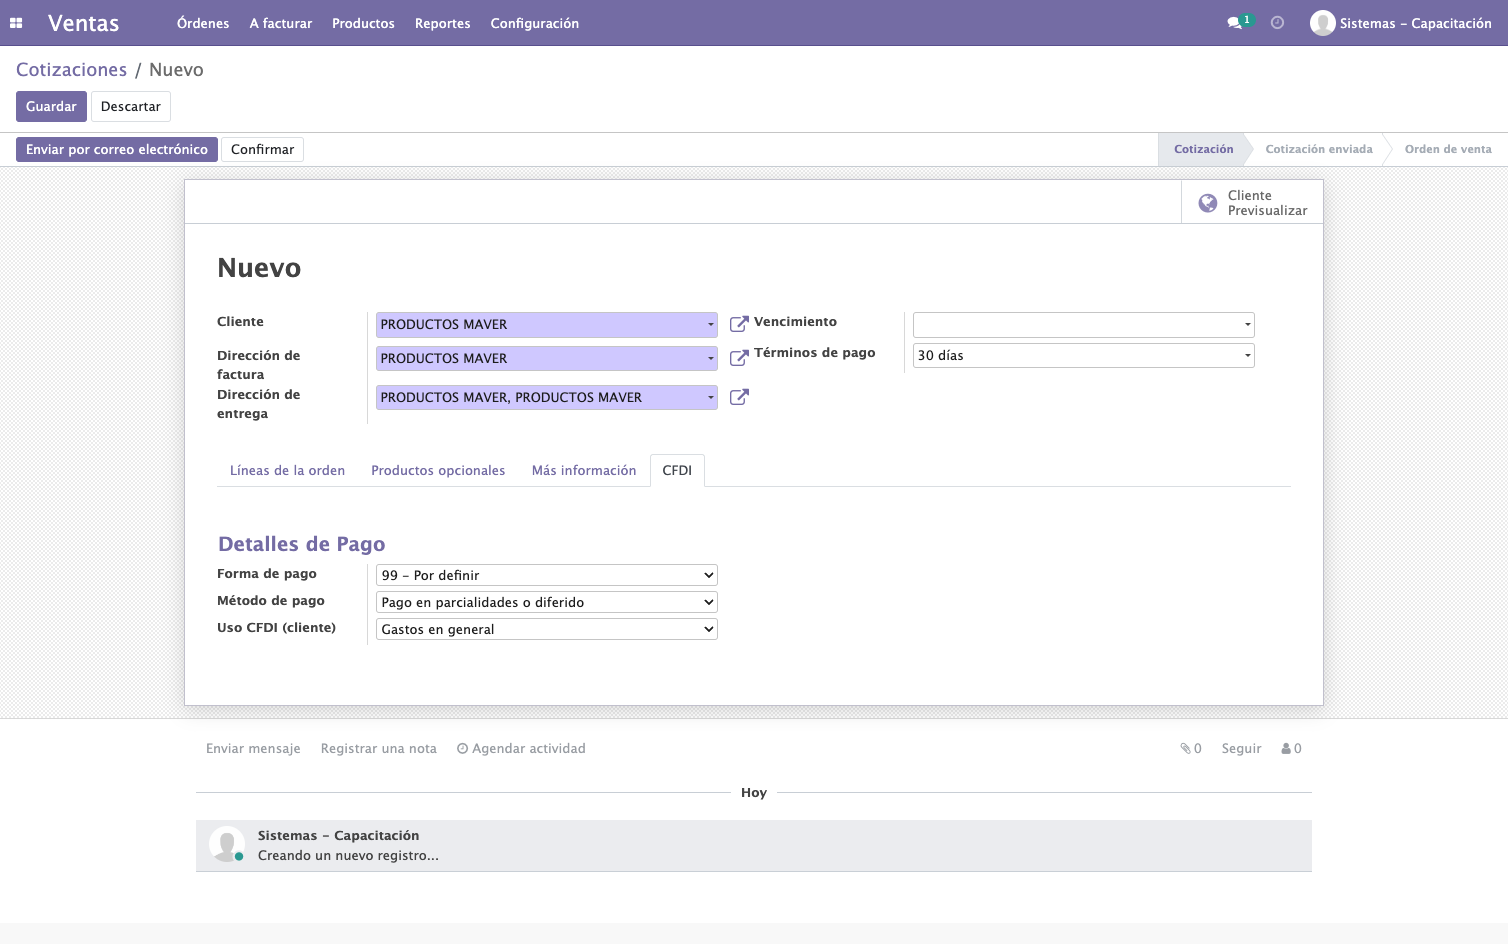1508x944 pixels.
Task: Open external link for Dirección de entrega
Action: pos(739,397)
